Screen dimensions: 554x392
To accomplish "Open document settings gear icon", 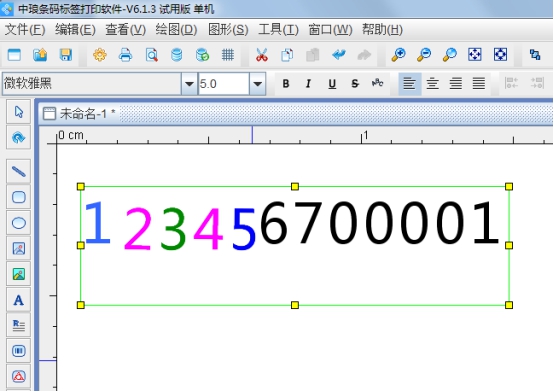I will (100, 55).
